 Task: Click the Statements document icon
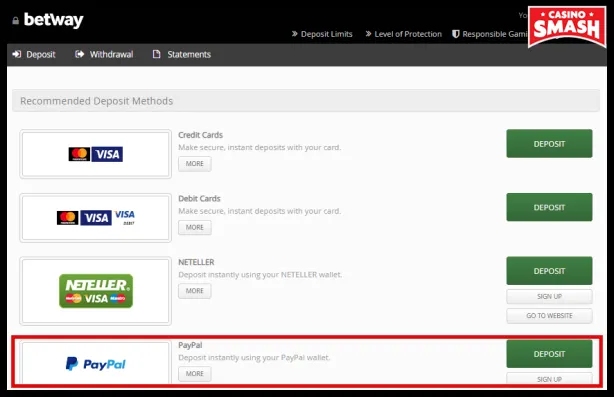(157, 54)
